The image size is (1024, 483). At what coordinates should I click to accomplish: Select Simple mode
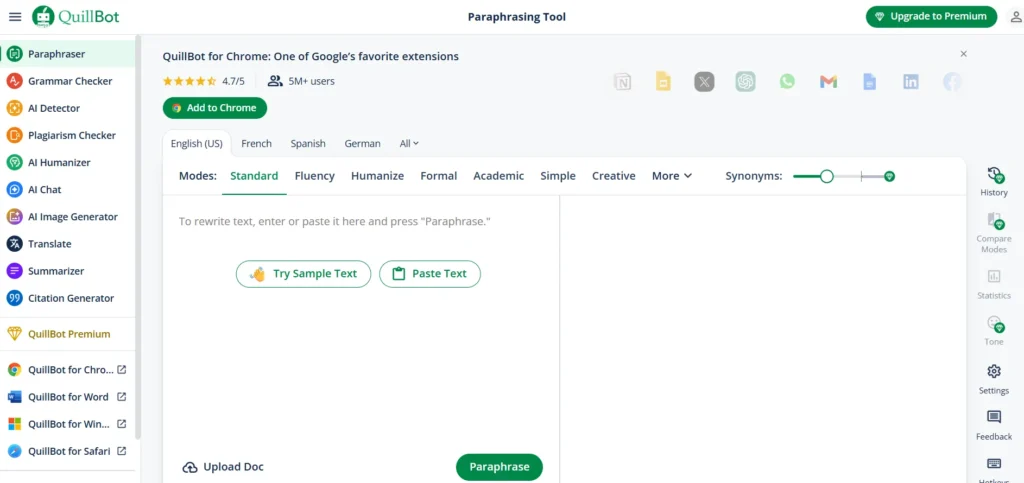558,176
